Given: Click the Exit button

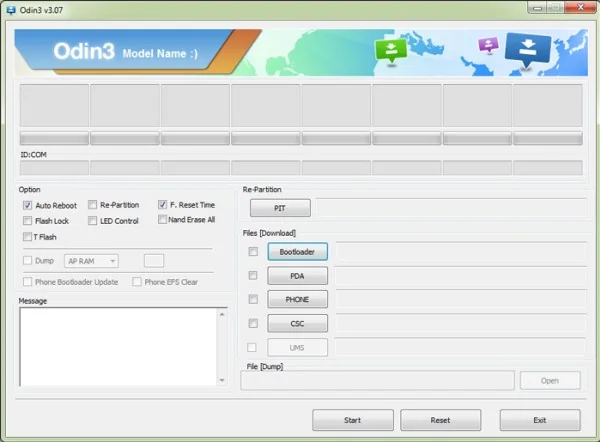Looking at the screenshot, I should click(x=540, y=420).
